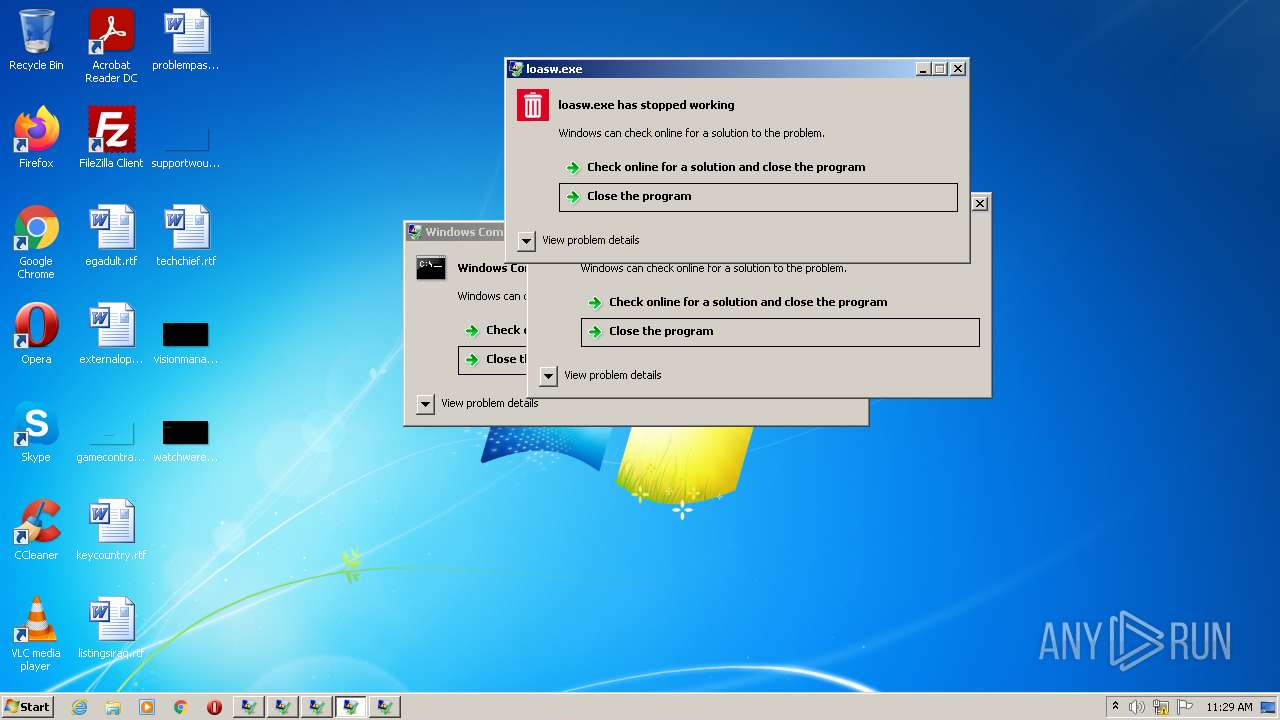Click the red trash icon in loasw.exe dialog
This screenshot has width=1280, height=720.
[533, 105]
